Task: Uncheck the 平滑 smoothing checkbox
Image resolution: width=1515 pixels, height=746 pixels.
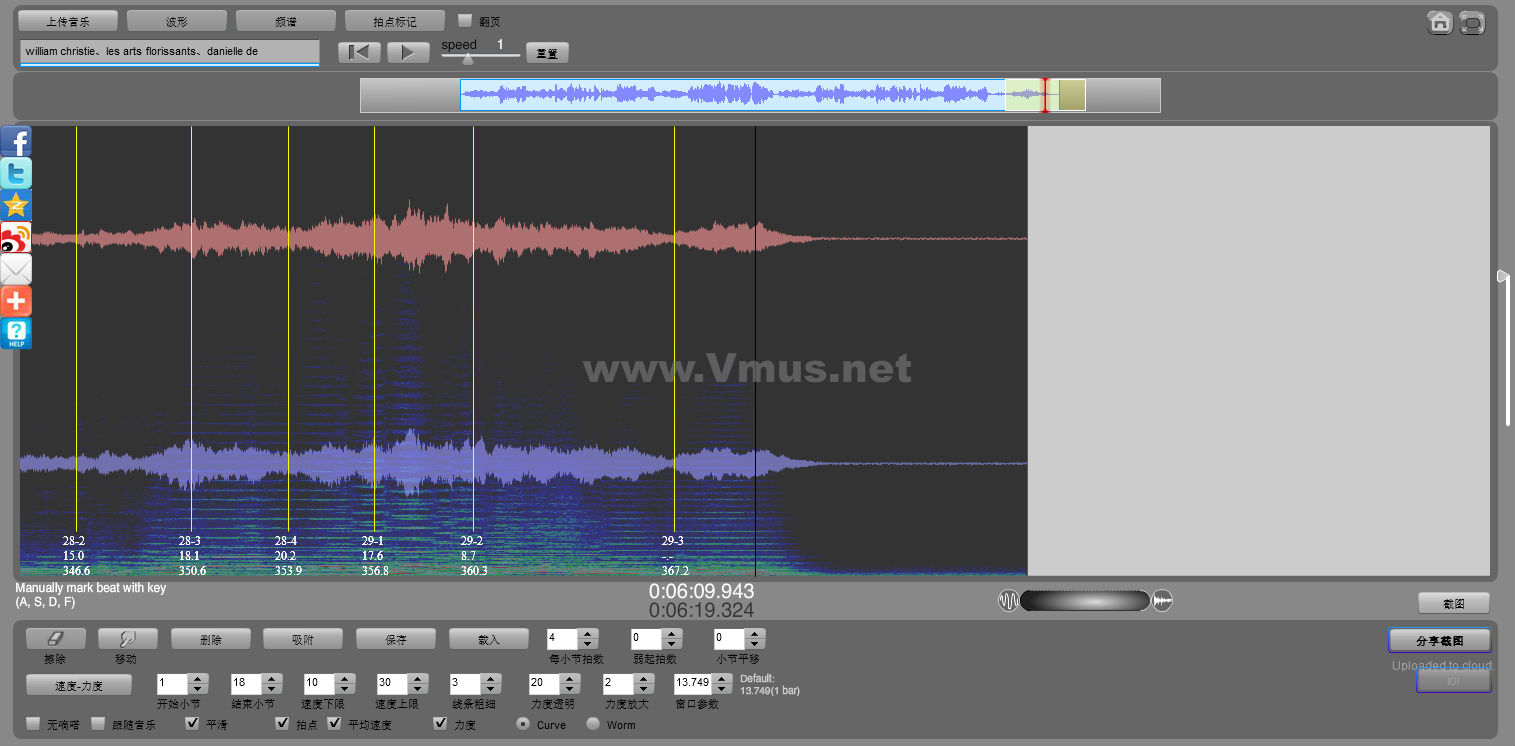Action: pyautogui.click(x=193, y=724)
